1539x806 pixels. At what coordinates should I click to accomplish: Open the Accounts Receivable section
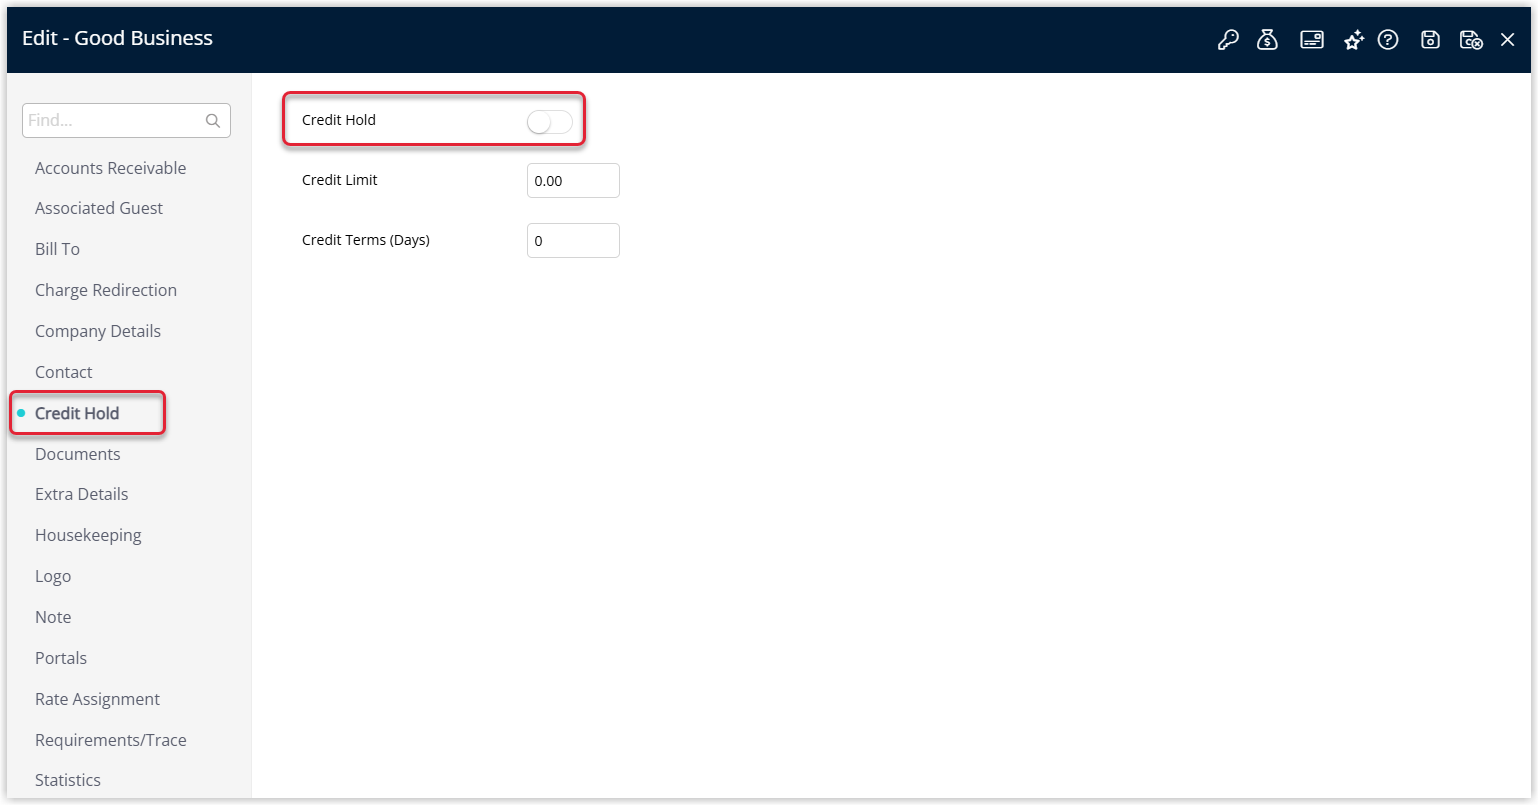(x=111, y=168)
